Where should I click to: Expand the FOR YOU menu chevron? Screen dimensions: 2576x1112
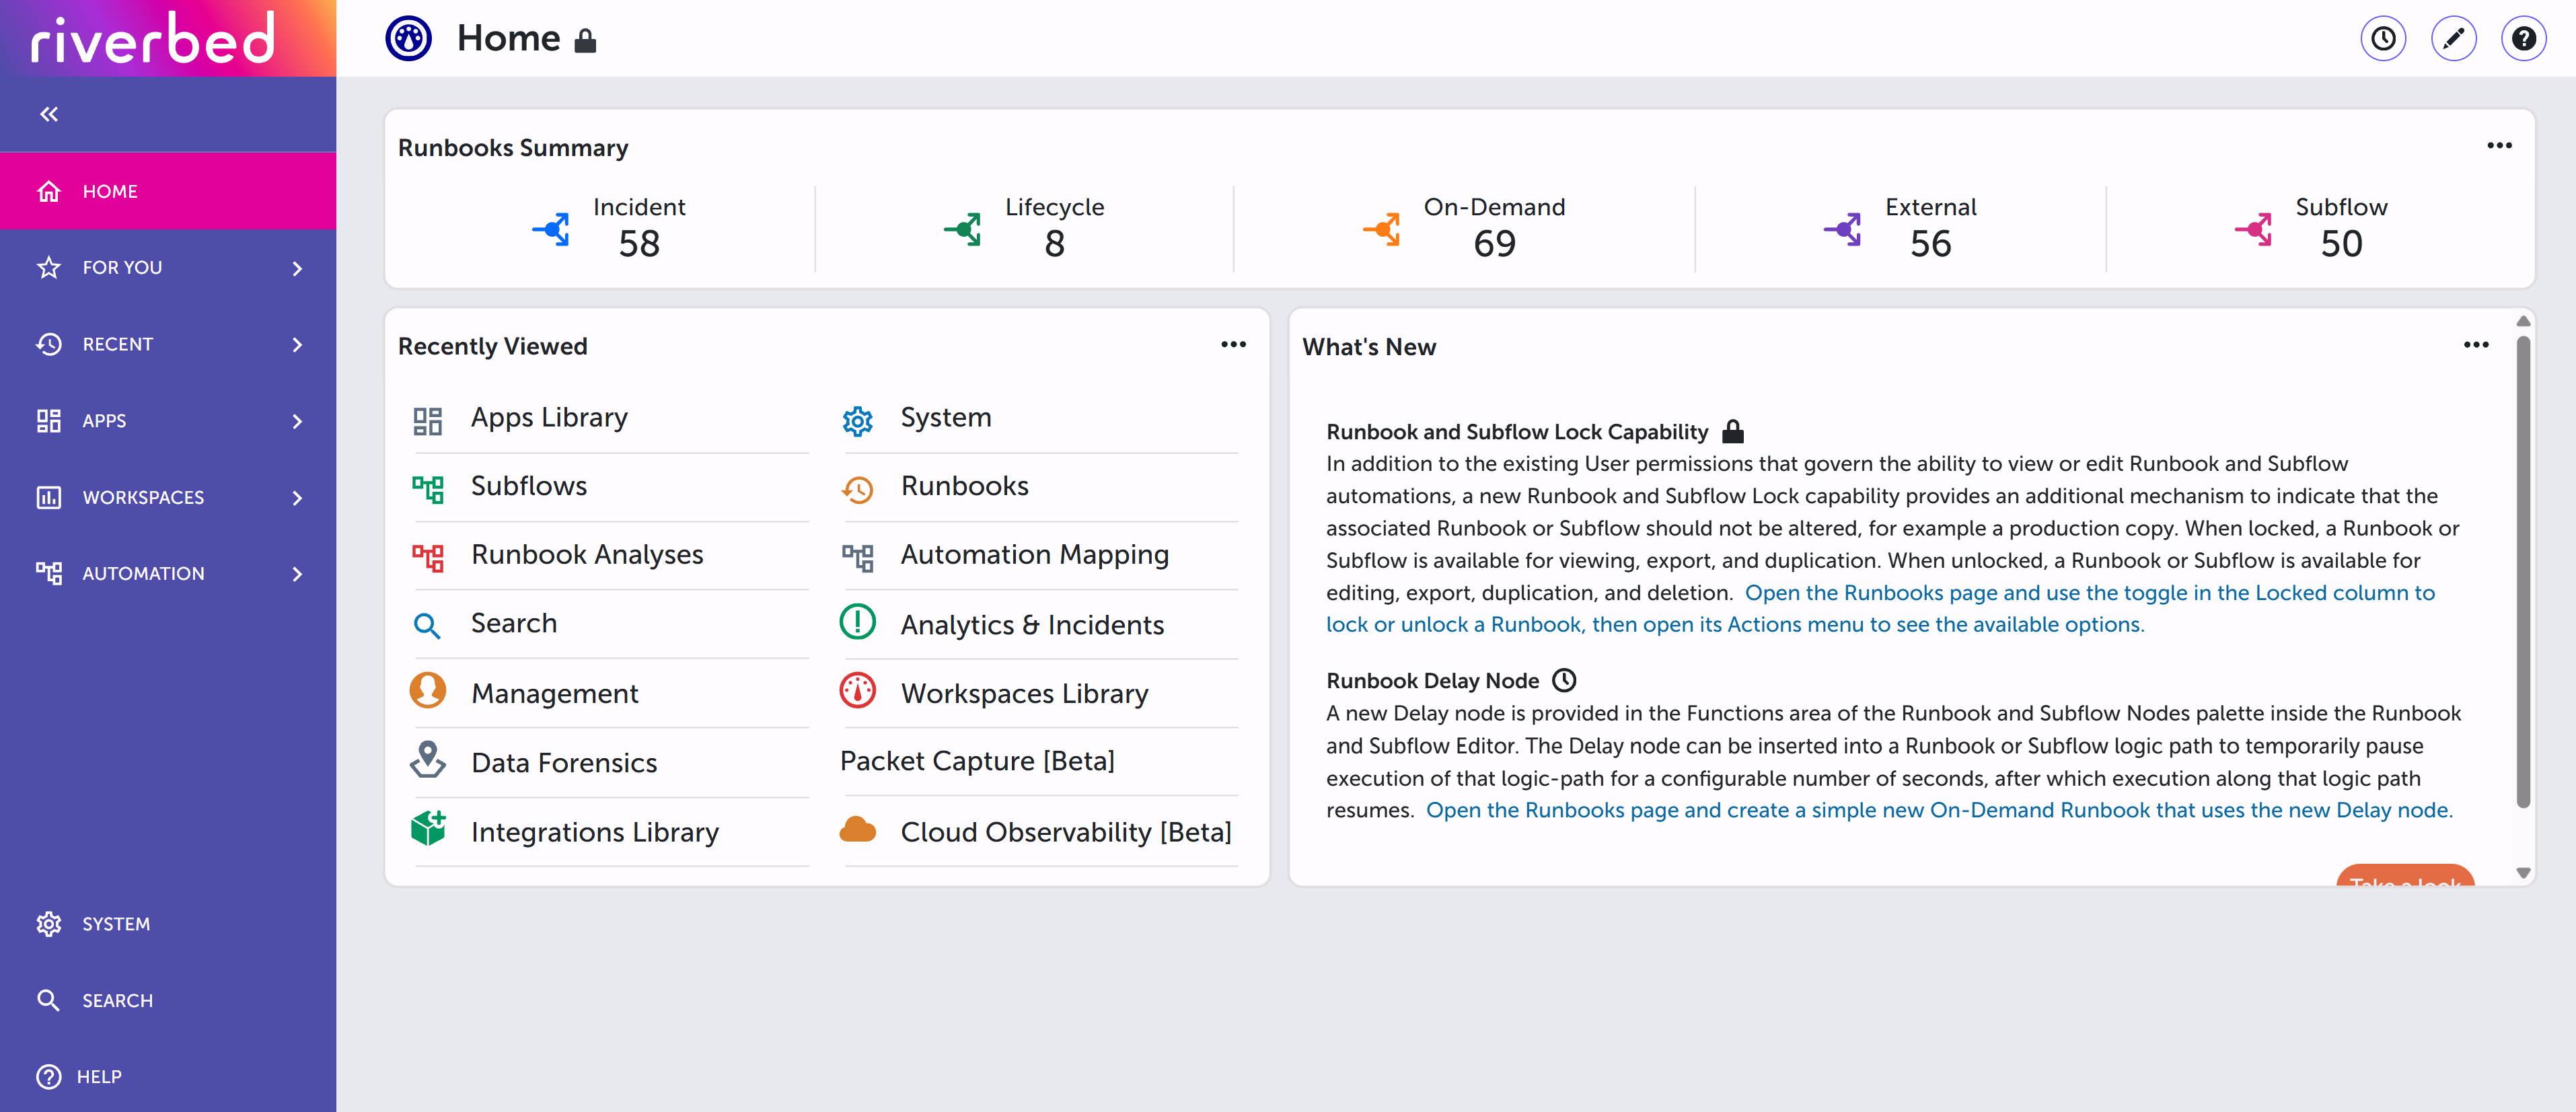tap(297, 268)
